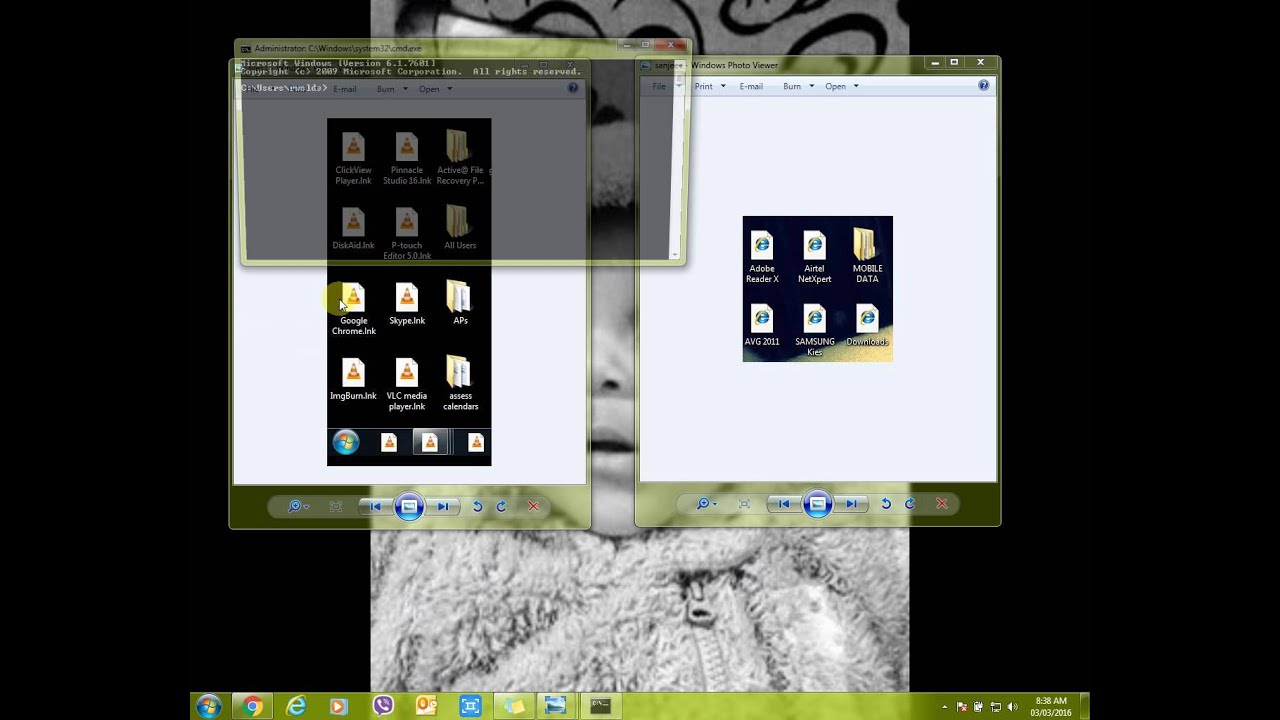Go to previous picture in right Photo Viewer
Viewport: 1280px width, 720px height.
784,504
